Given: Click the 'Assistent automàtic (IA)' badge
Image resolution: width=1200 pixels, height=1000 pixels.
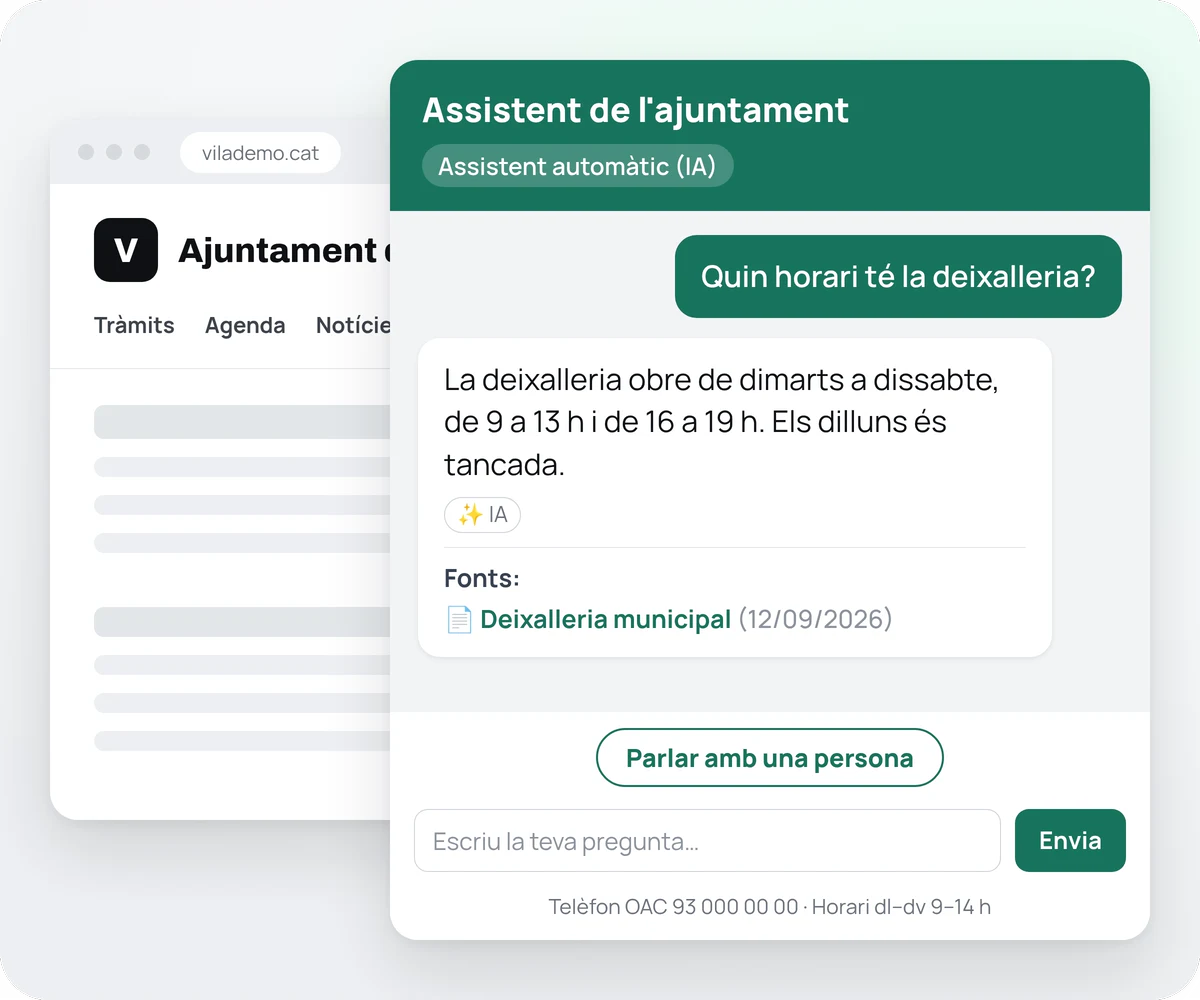Looking at the screenshot, I should [x=578, y=166].
